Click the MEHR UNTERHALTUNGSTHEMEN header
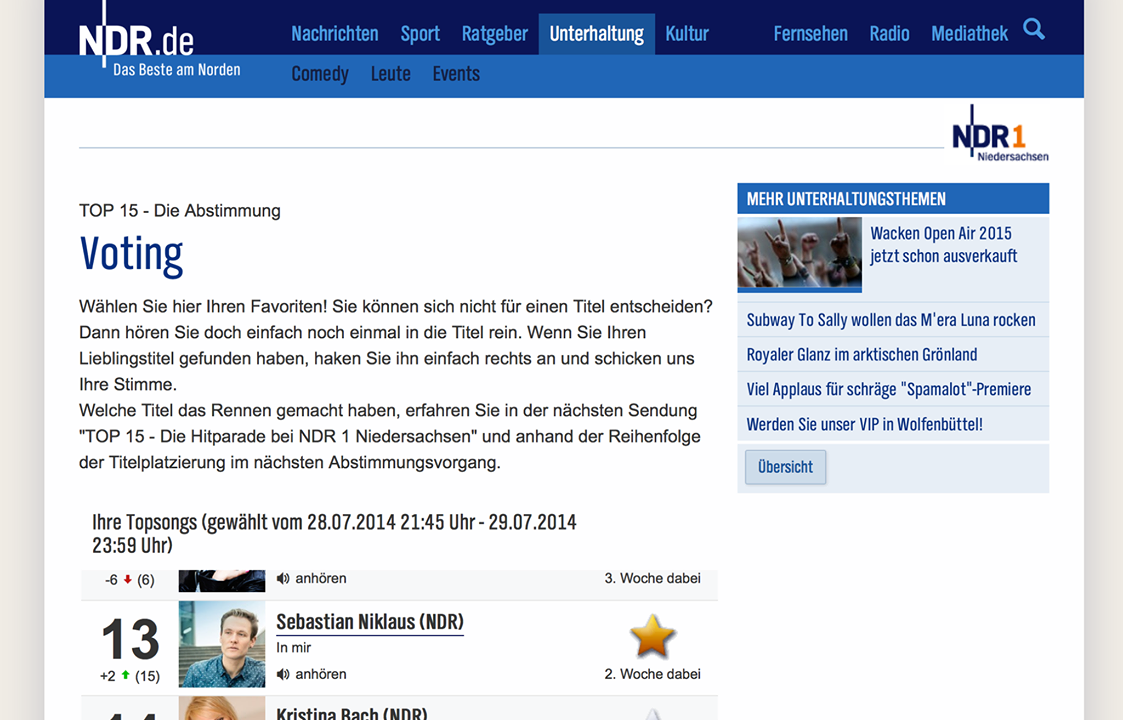The width and height of the screenshot is (1123, 720). point(893,198)
